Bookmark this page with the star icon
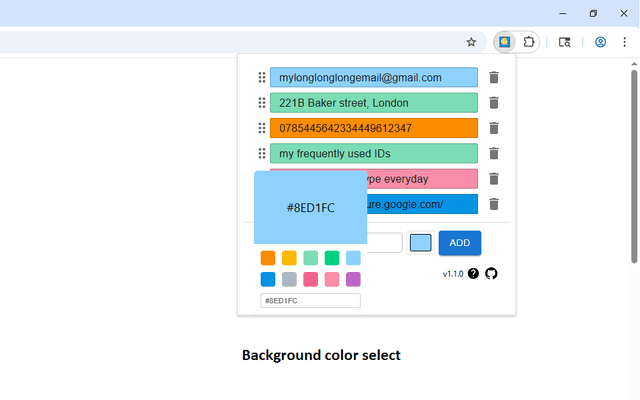 click(x=471, y=43)
